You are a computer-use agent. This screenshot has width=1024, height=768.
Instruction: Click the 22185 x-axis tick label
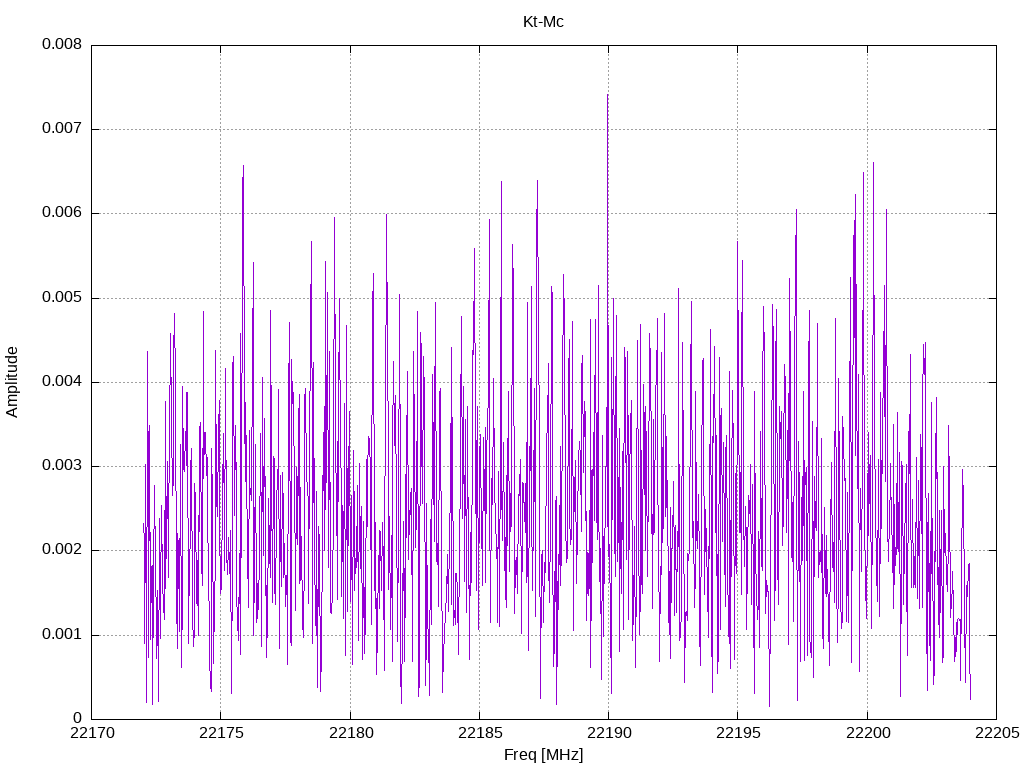tap(479, 733)
